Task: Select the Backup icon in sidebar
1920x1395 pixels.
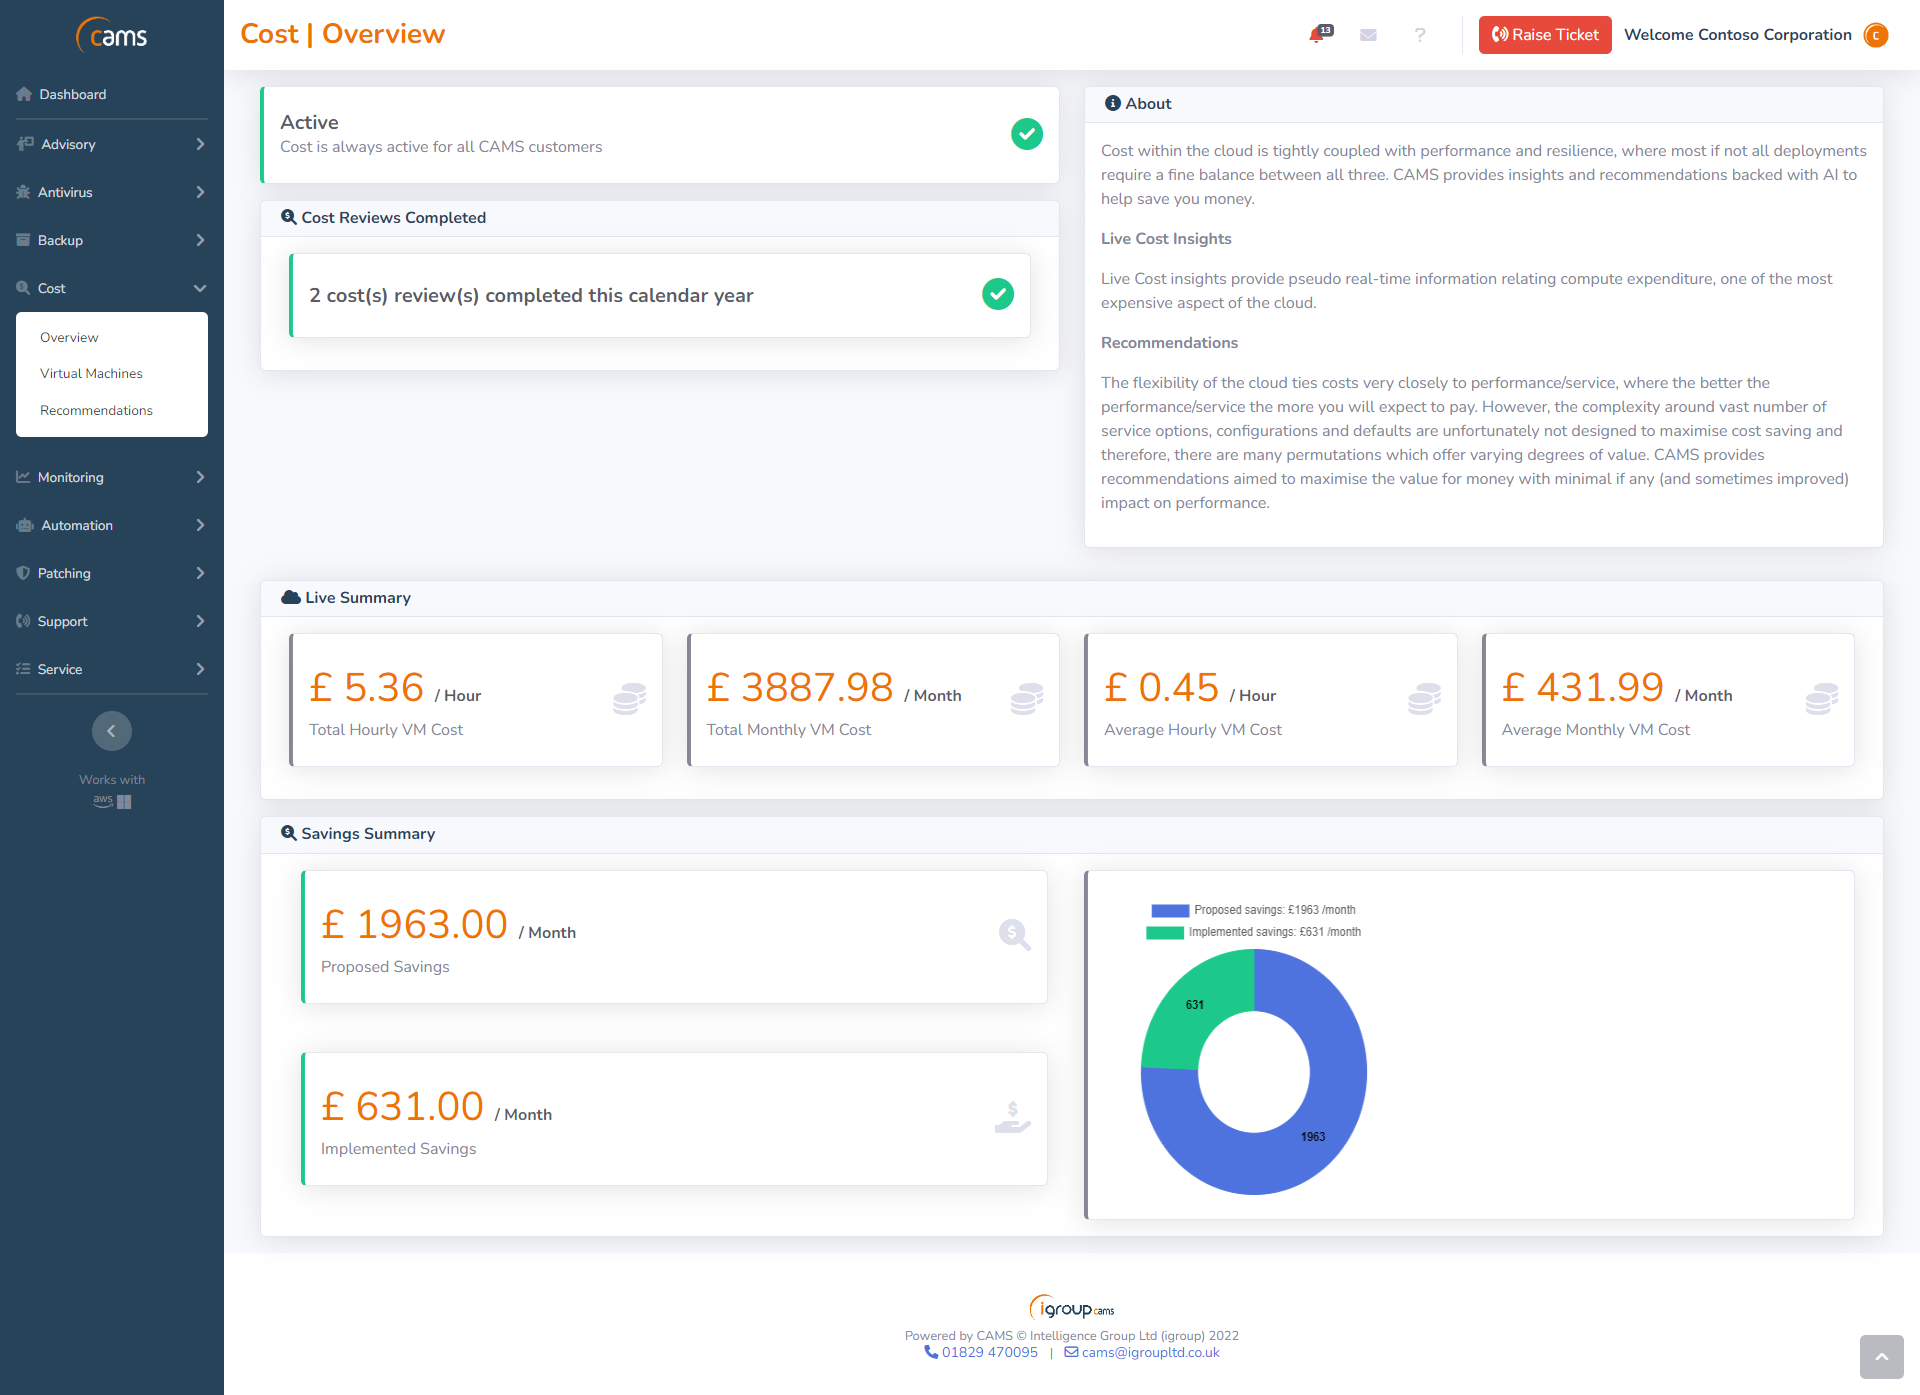Action: (x=24, y=239)
